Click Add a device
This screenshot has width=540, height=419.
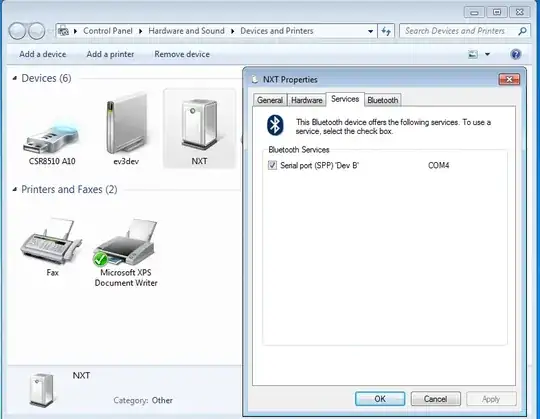pyautogui.click(x=43, y=54)
